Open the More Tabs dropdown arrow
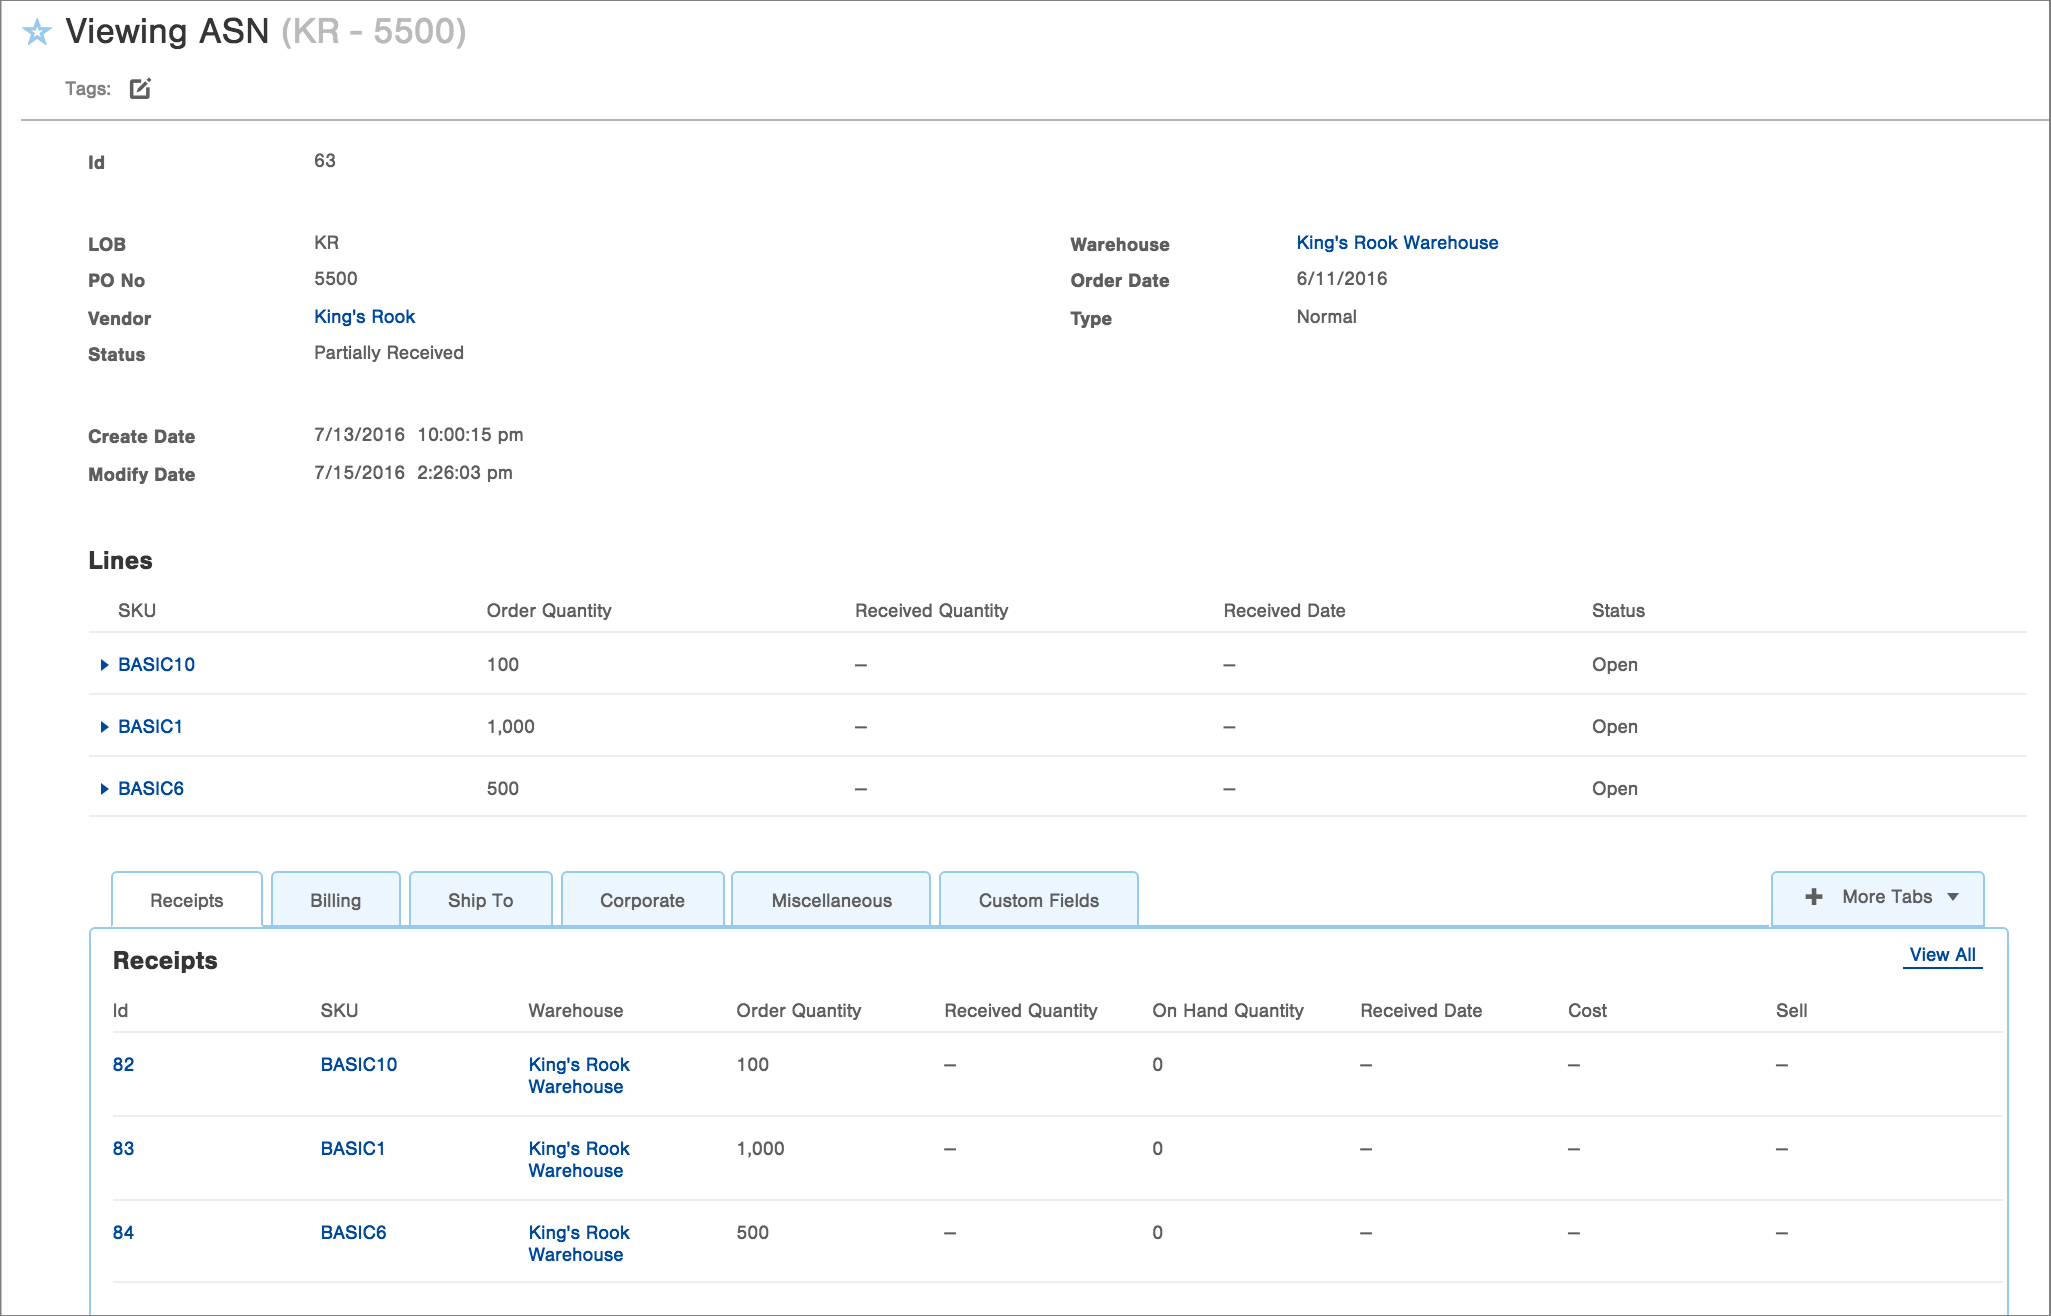This screenshot has height=1316, width=2051. click(x=1953, y=897)
